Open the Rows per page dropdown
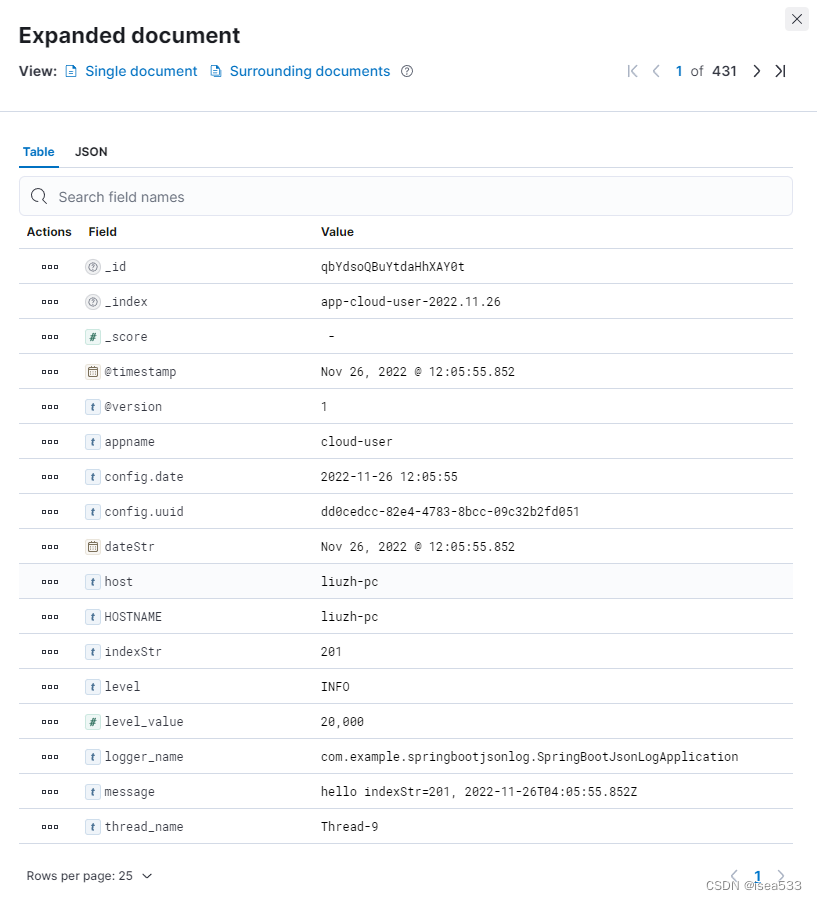 click(x=89, y=876)
